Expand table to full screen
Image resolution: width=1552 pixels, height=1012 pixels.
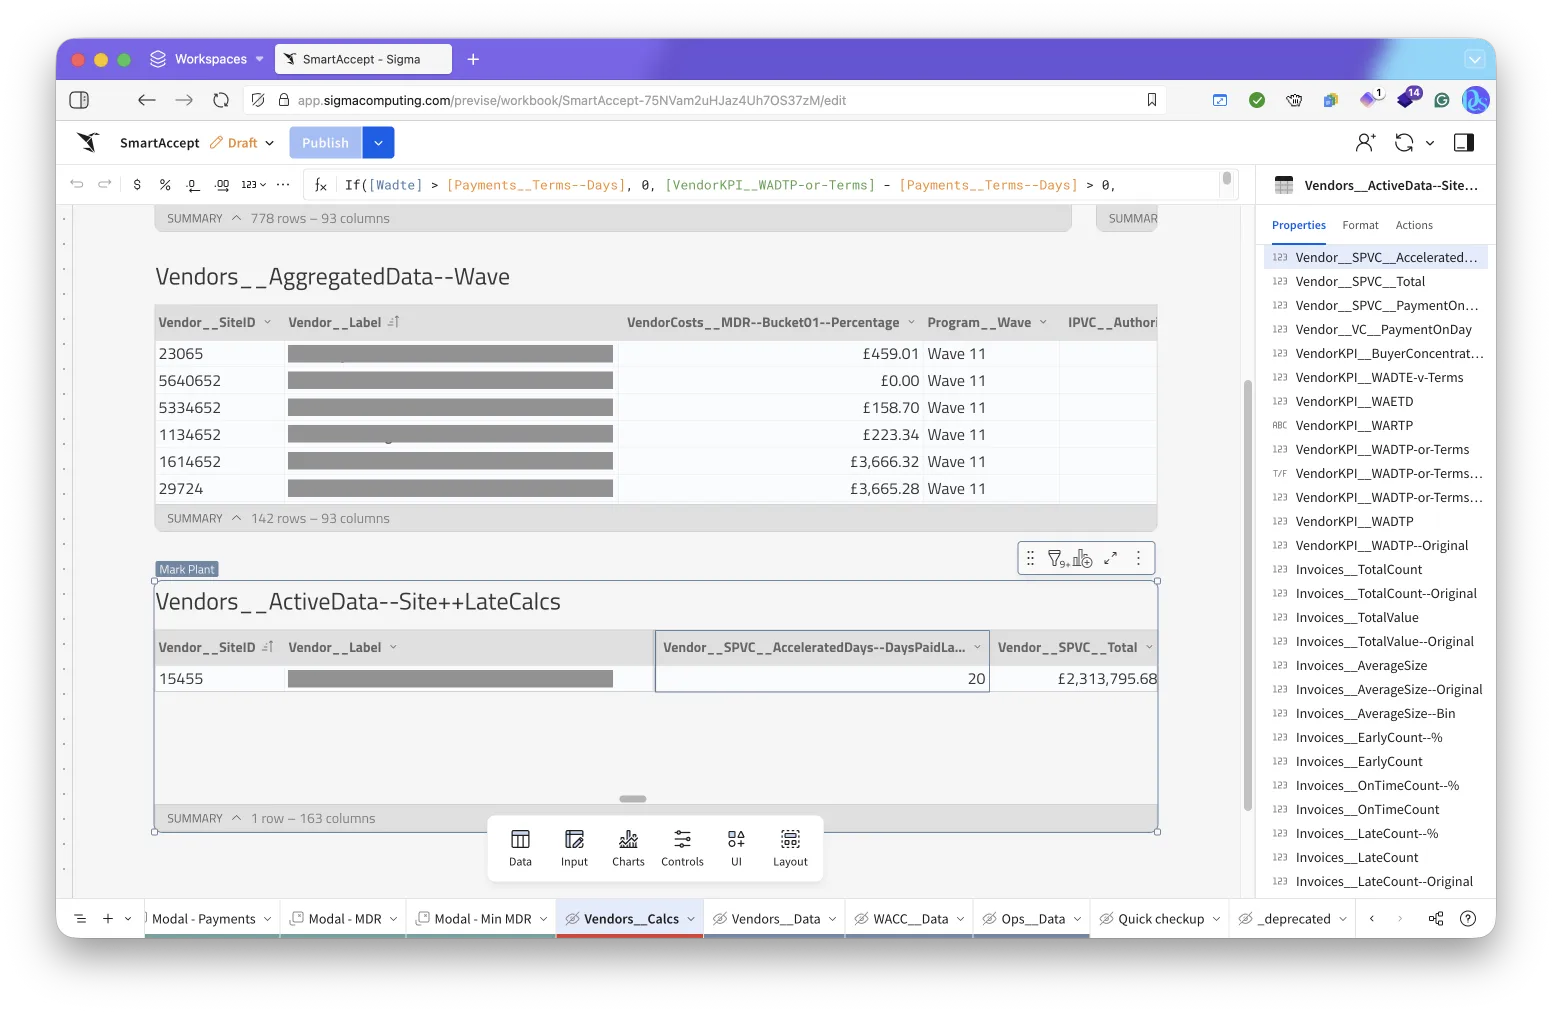pos(1110,559)
